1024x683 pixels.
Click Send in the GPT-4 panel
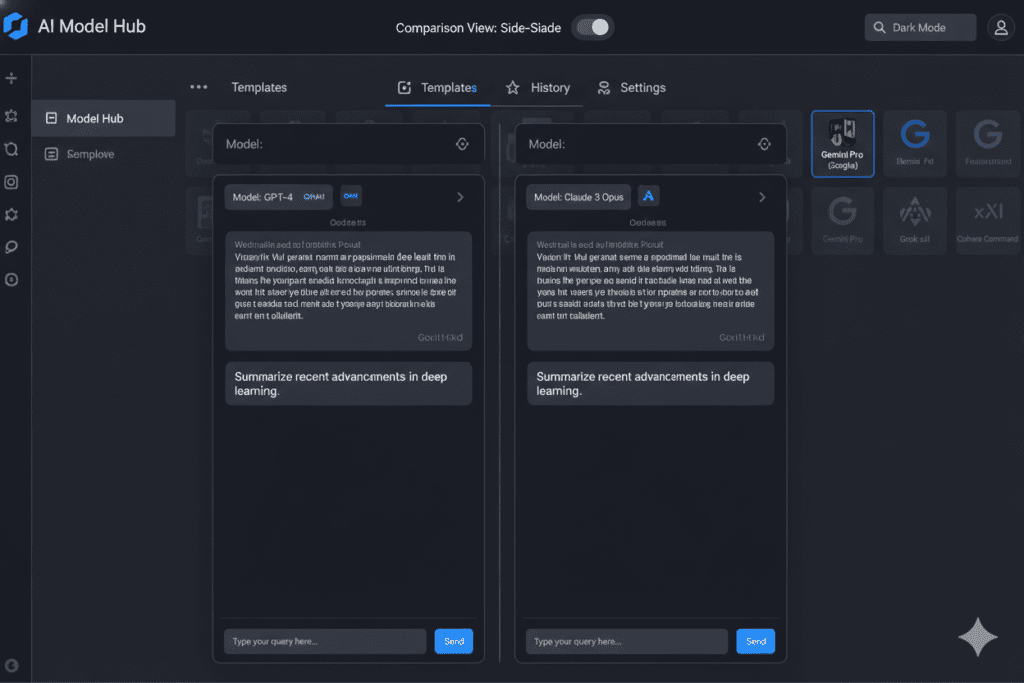(453, 641)
